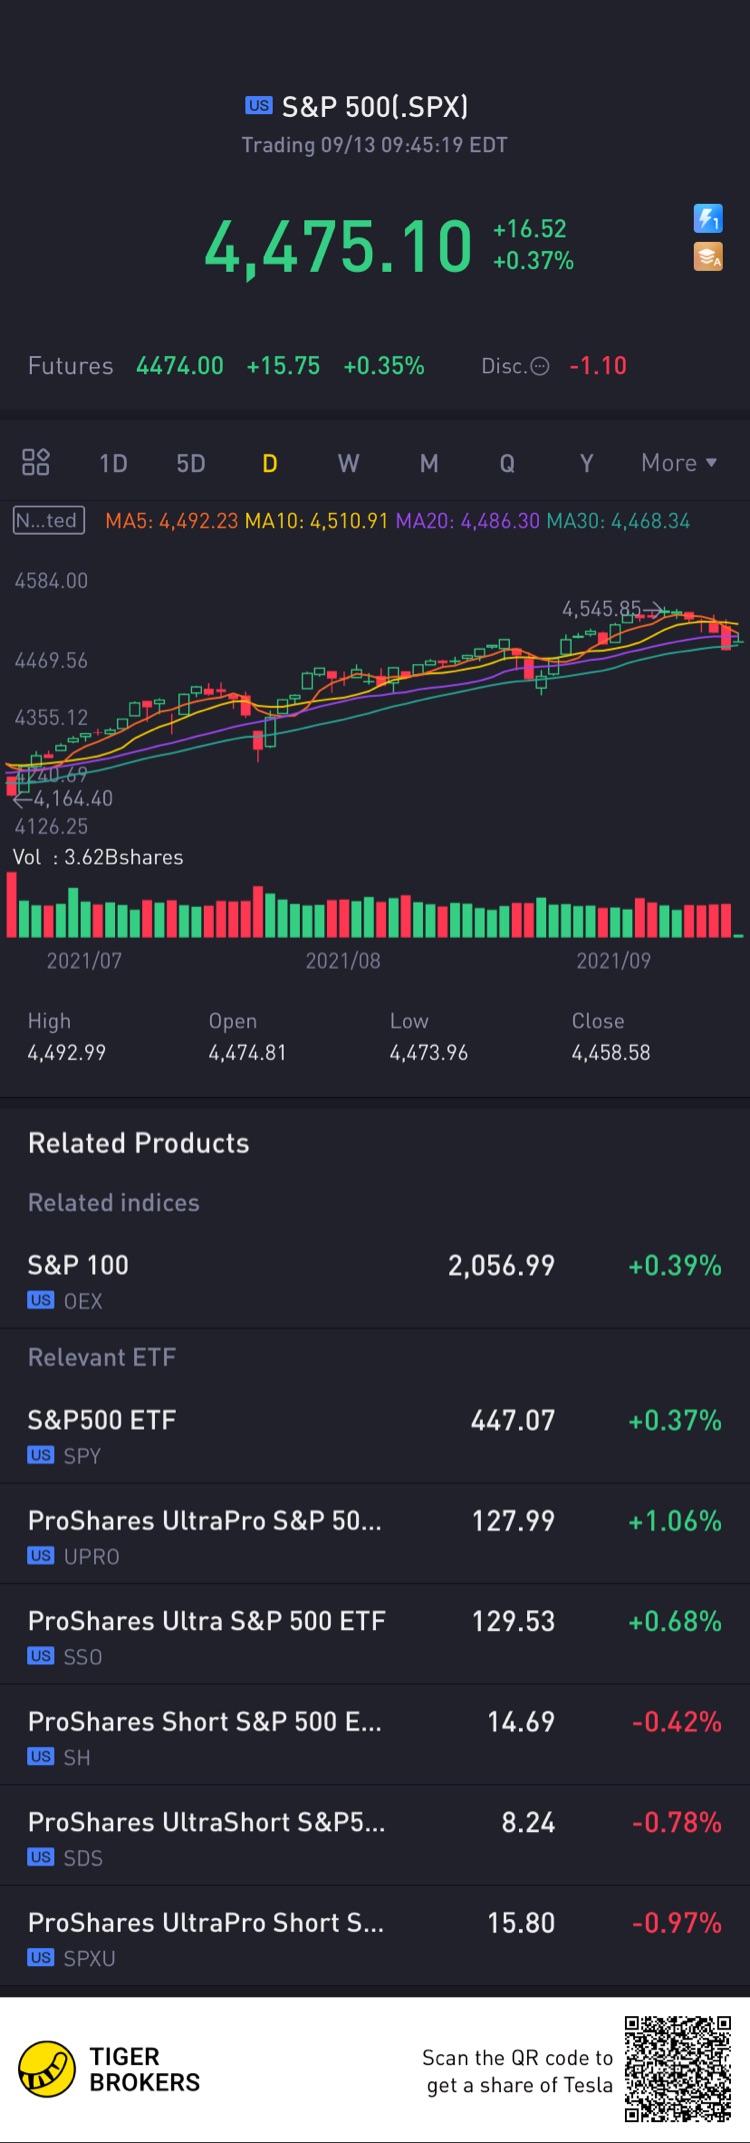Open the UPRO UltraPro ETF row

click(x=375, y=1534)
